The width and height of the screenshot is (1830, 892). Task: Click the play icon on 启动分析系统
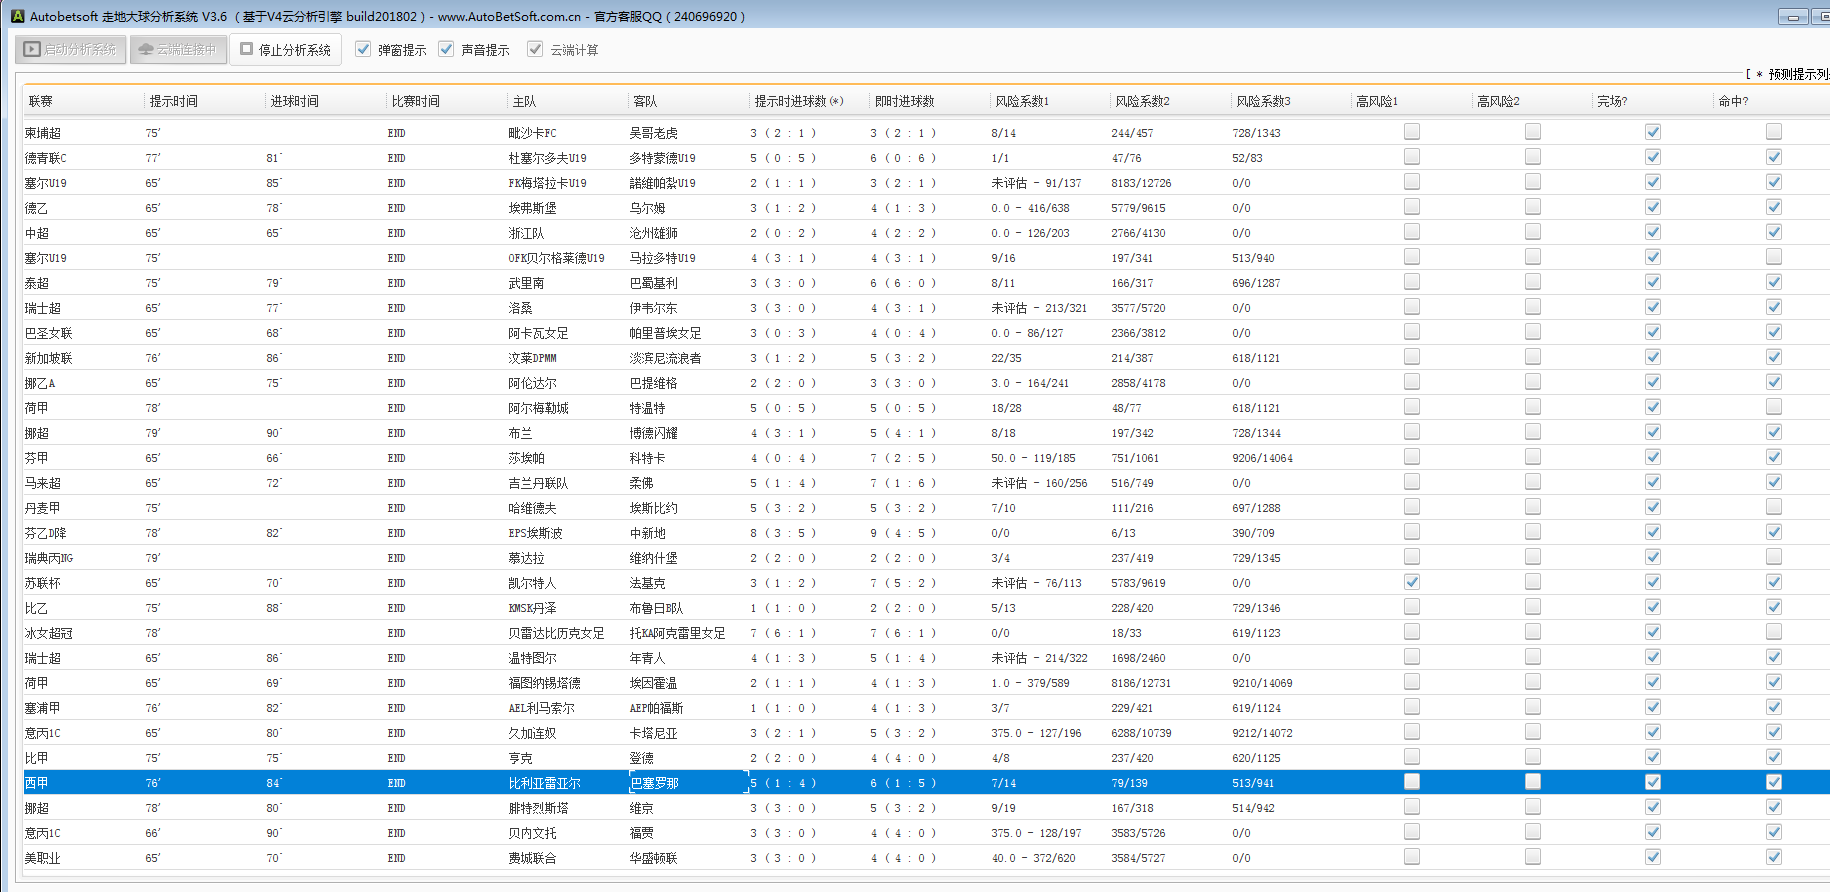tap(32, 49)
